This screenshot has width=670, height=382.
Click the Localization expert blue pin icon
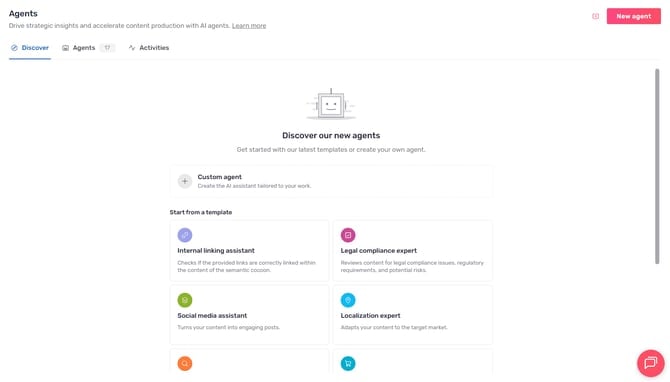(348, 300)
